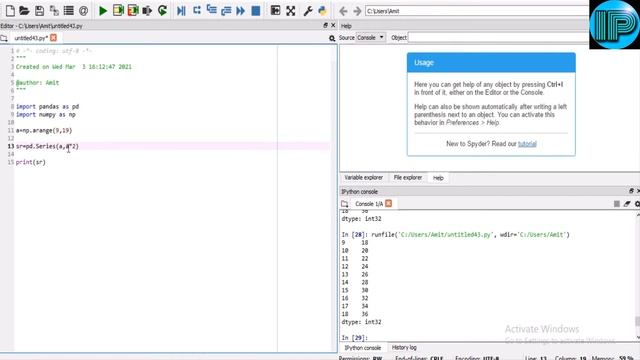Click the 'dtype: int32' line above In [29]
This screenshot has height=360, width=640.
[x=361, y=322]
